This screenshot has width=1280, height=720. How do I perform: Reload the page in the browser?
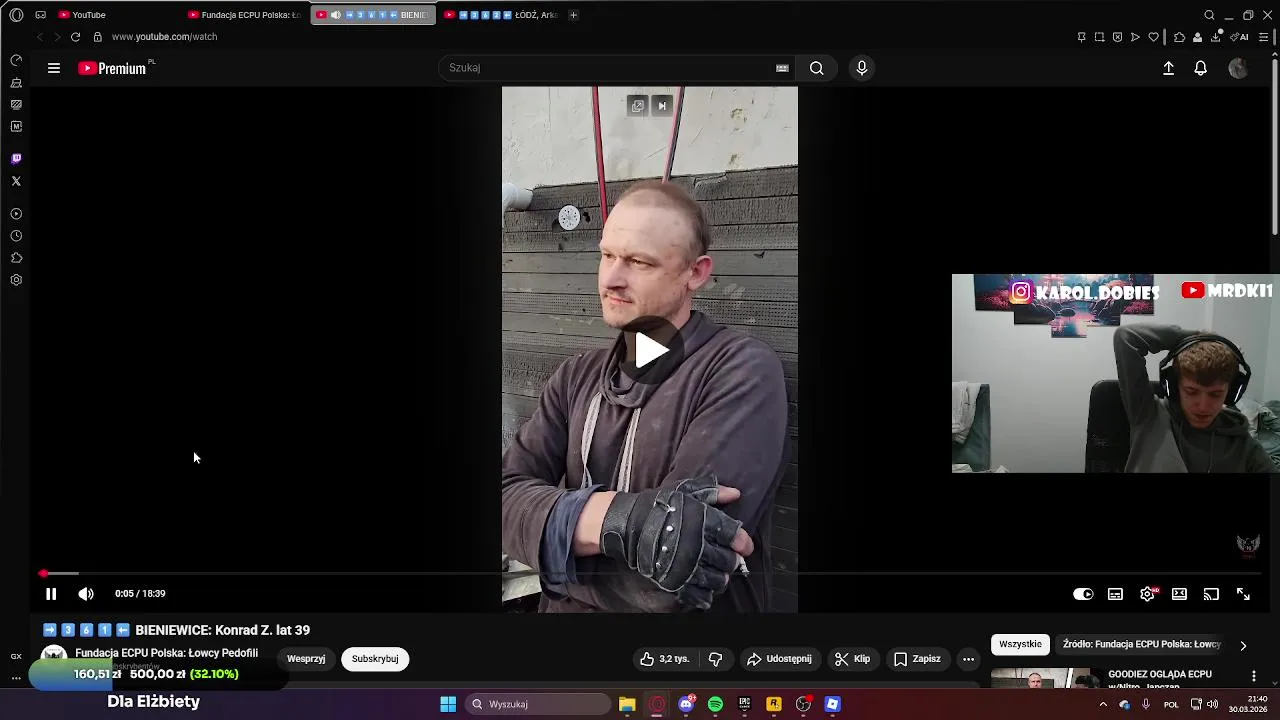tap(75, 37)
